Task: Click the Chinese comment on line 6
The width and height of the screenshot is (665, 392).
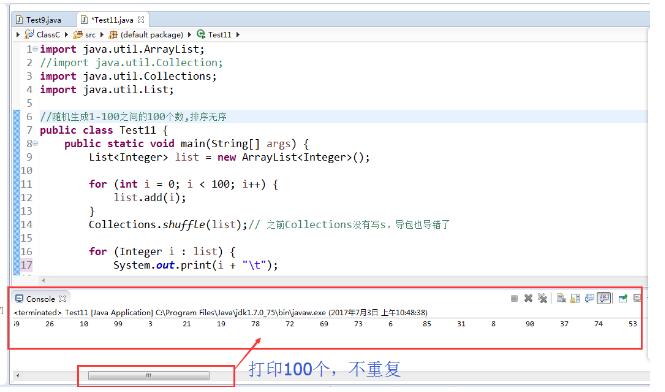Action: pos(133,117)
